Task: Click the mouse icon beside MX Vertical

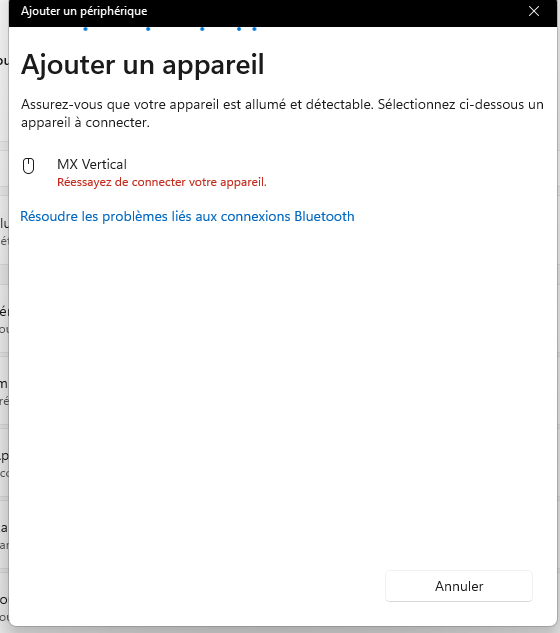Action: click(28, 166)
